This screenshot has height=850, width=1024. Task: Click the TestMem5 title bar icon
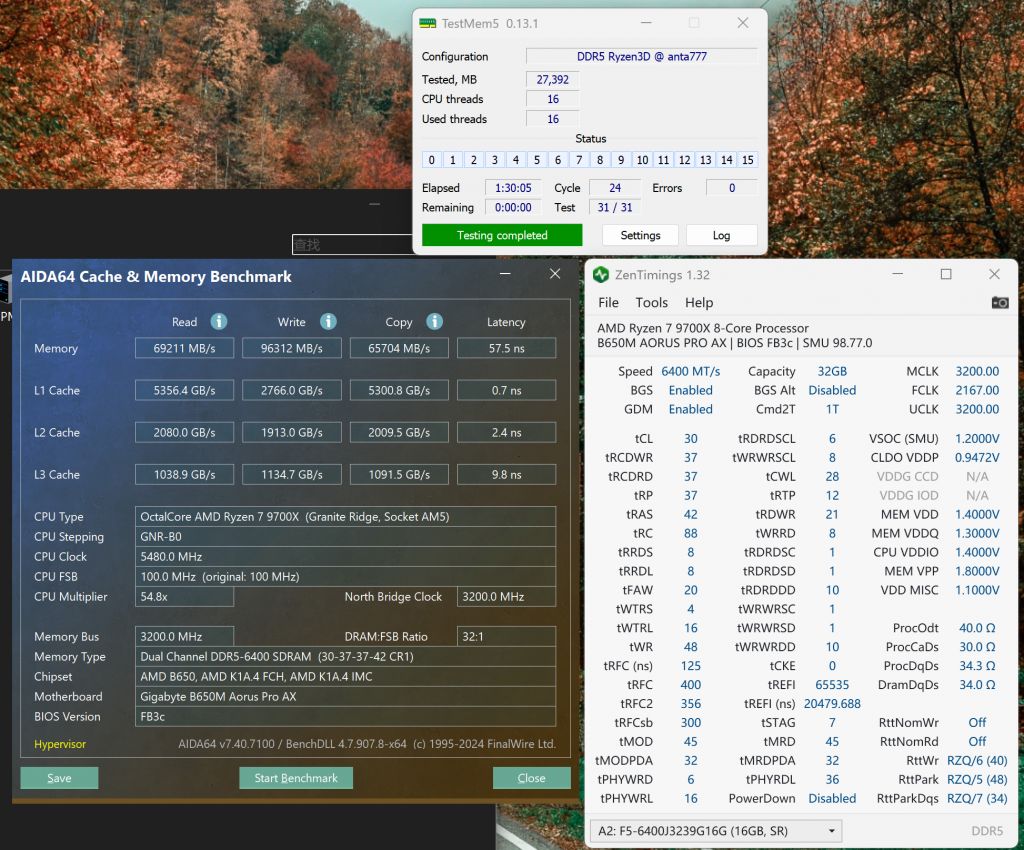pyautogui.click(x=428, y=23)
